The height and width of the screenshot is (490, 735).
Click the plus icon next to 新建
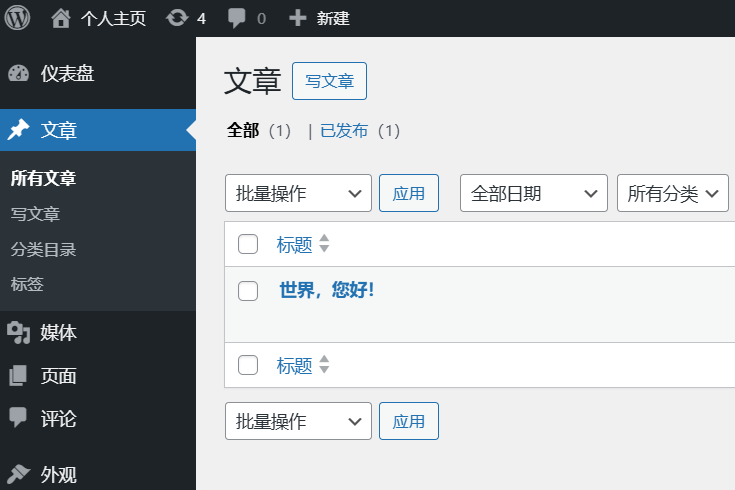[x=298, y=18]
